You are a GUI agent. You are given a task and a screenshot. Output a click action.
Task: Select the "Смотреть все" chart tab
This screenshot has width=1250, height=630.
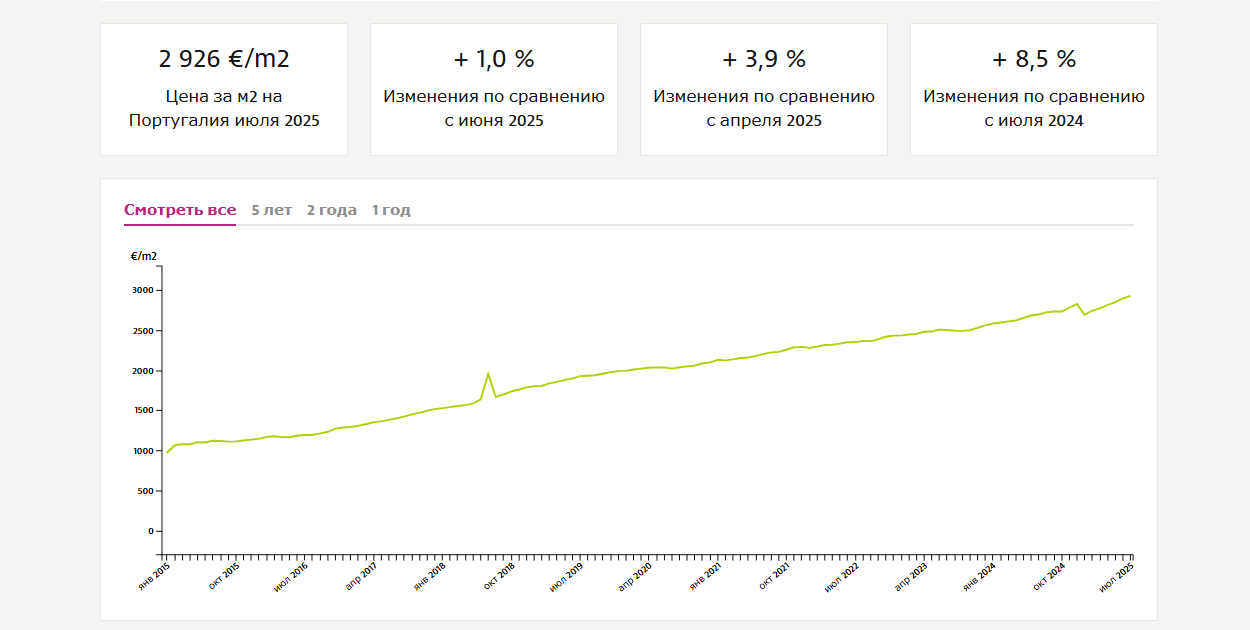point(180,210)
